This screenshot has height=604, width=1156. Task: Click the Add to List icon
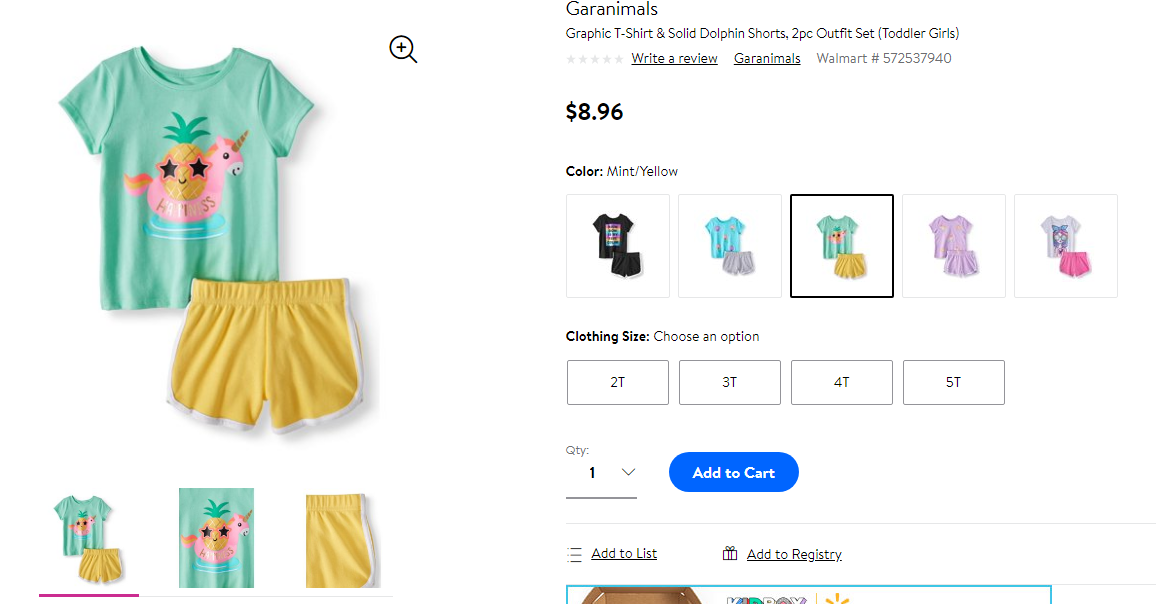pyautogui.click(x=574, y=555)
